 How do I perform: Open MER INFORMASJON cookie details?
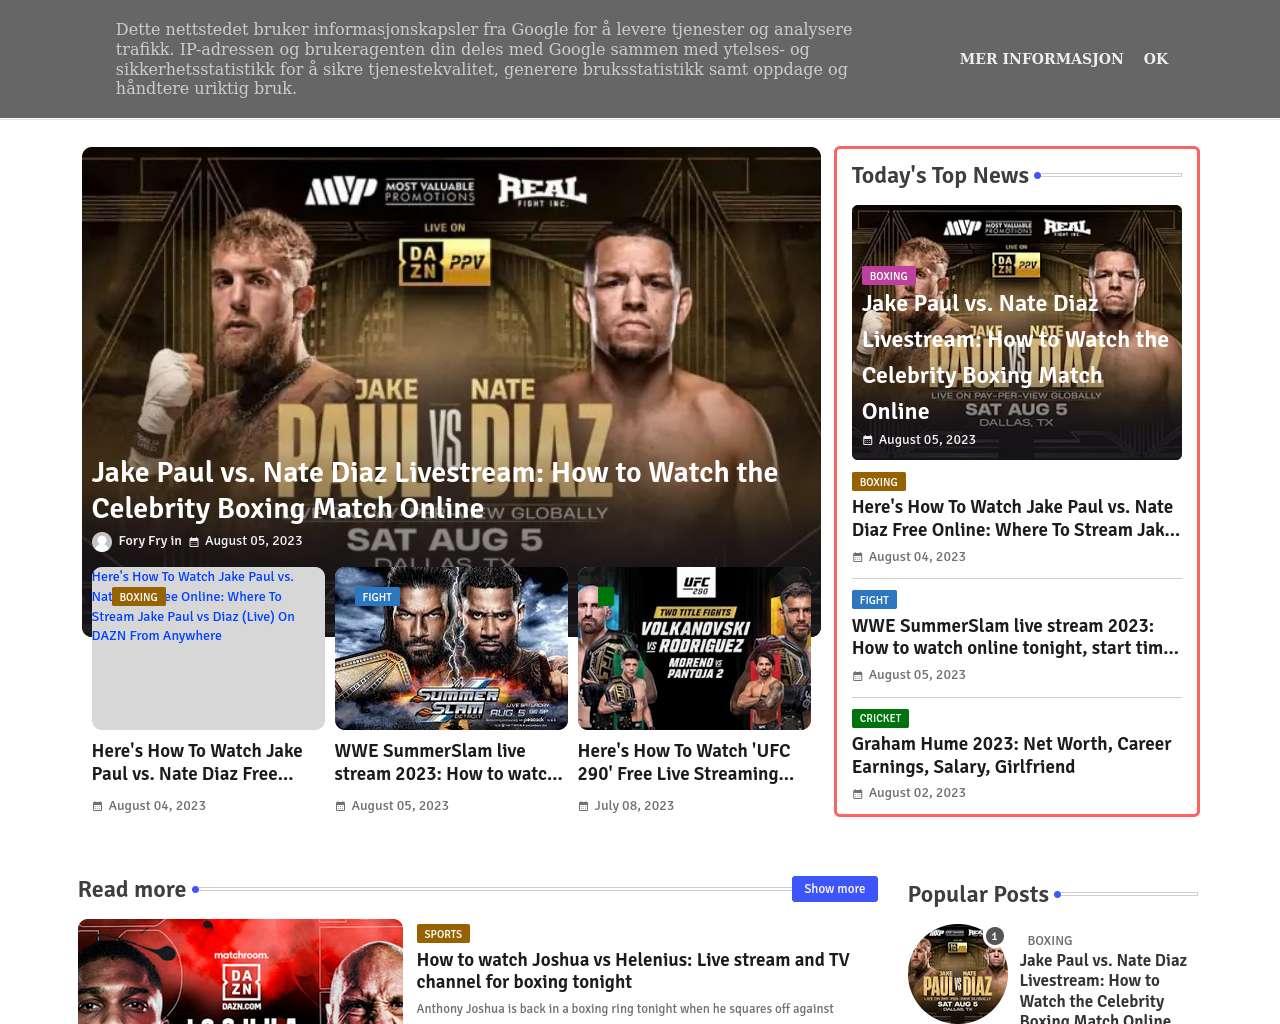[1041, 59]
